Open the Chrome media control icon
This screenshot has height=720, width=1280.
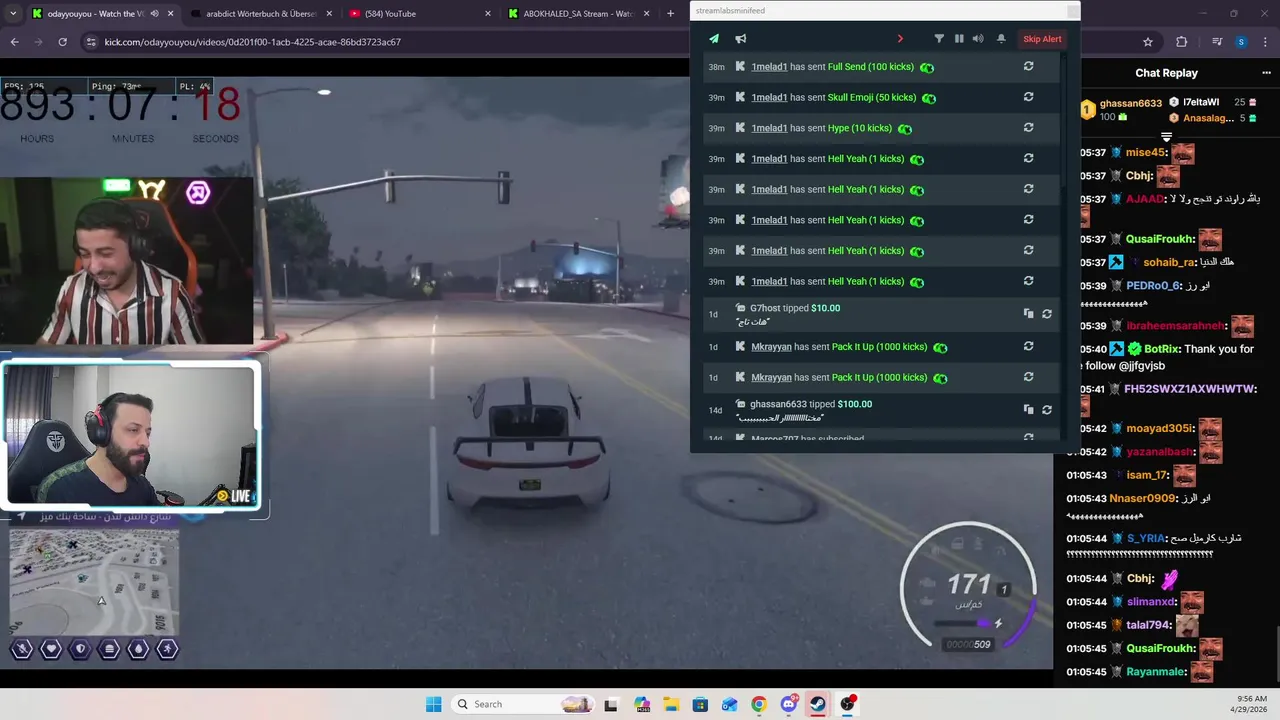tap(1216, 42)
